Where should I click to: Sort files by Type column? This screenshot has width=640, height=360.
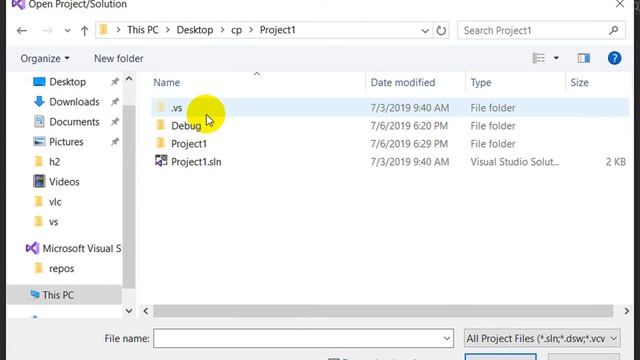[x=481, y=82]
